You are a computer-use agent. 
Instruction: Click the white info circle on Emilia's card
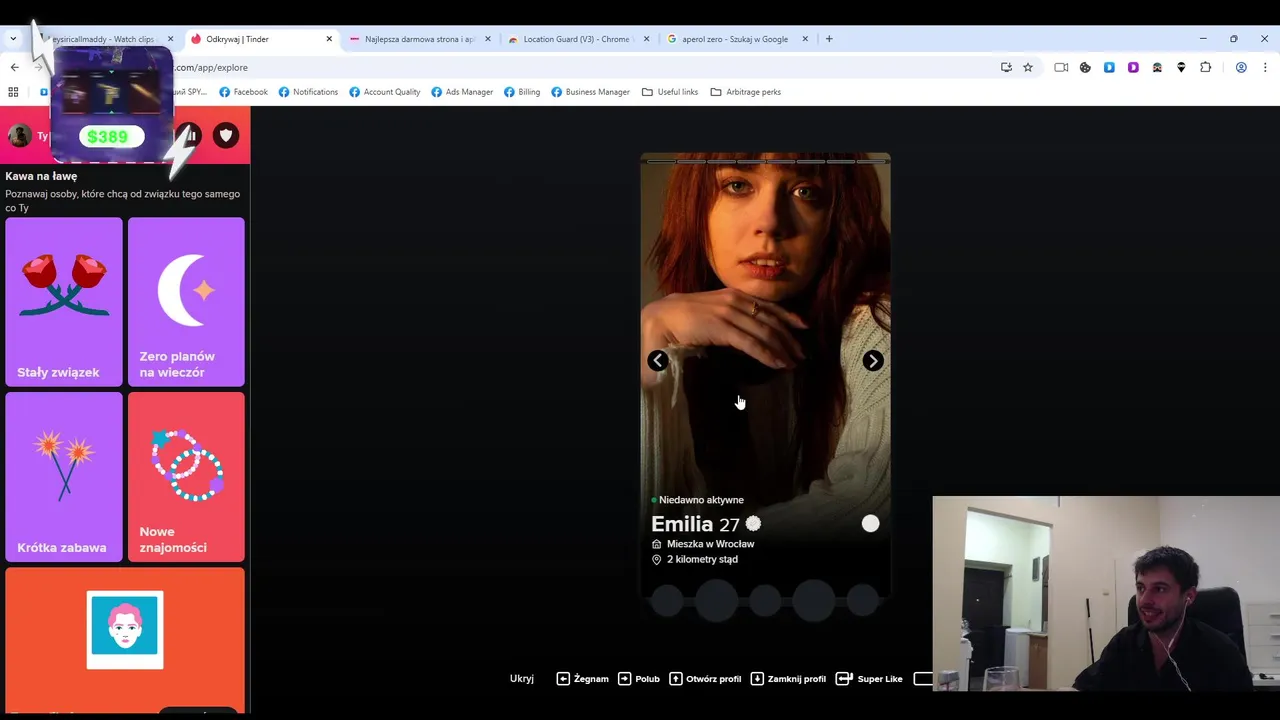871,523
